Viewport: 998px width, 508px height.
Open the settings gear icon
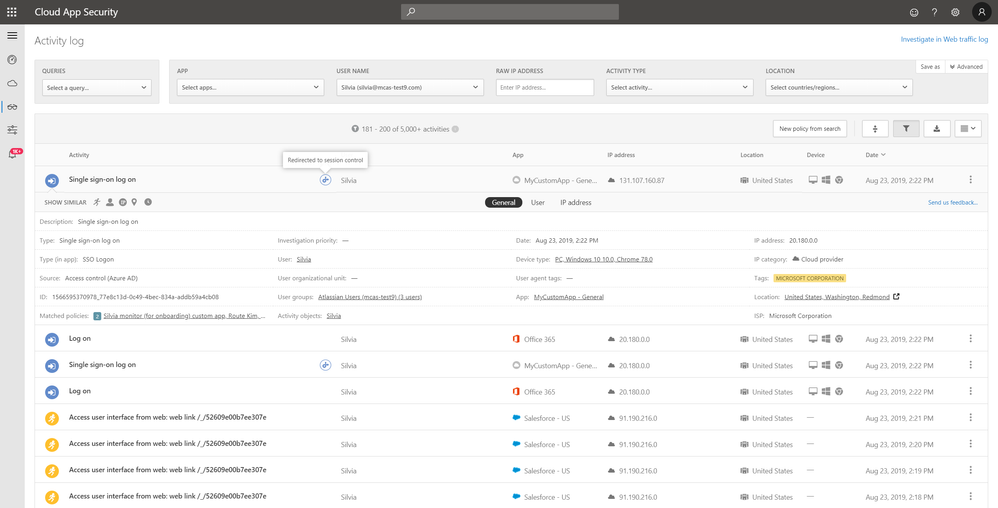955,12
